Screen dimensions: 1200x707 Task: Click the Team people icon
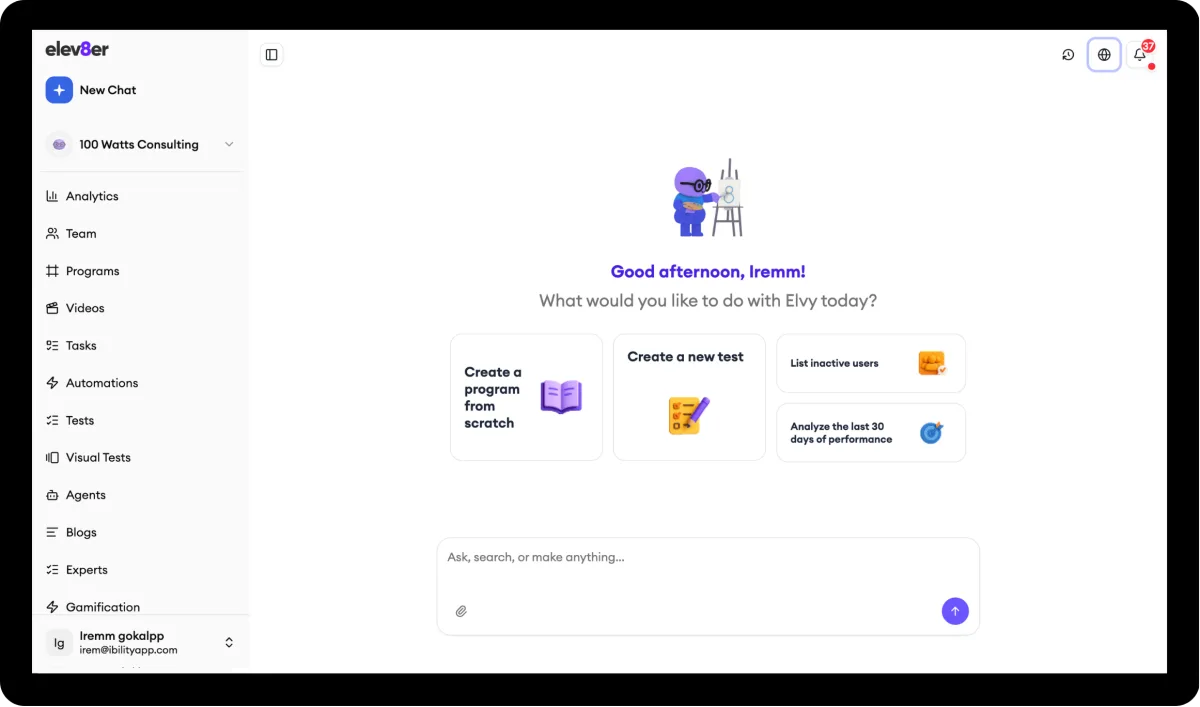click(x=52, y=233)
